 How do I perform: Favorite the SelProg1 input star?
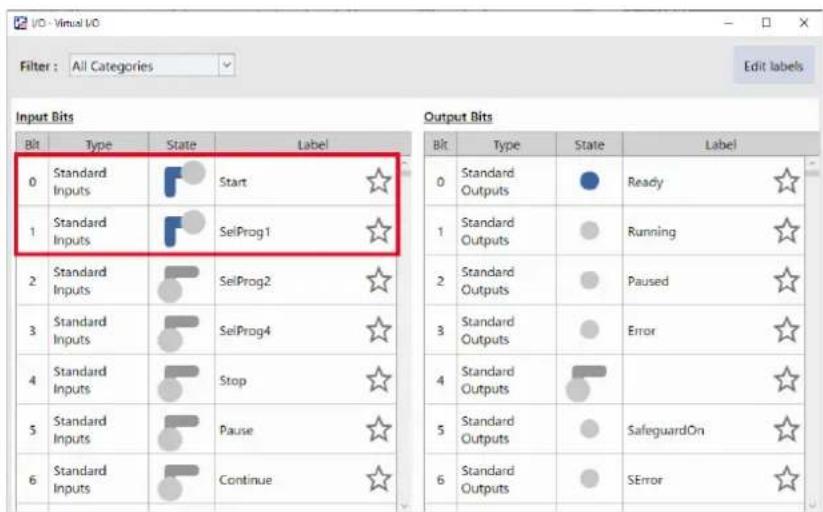(378, 231)
